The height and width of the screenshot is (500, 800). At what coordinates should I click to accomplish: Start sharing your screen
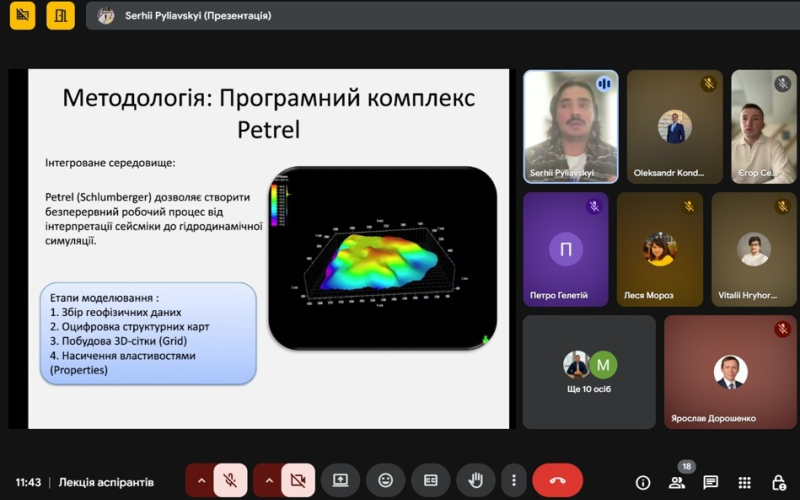click(x=340, y=480)
